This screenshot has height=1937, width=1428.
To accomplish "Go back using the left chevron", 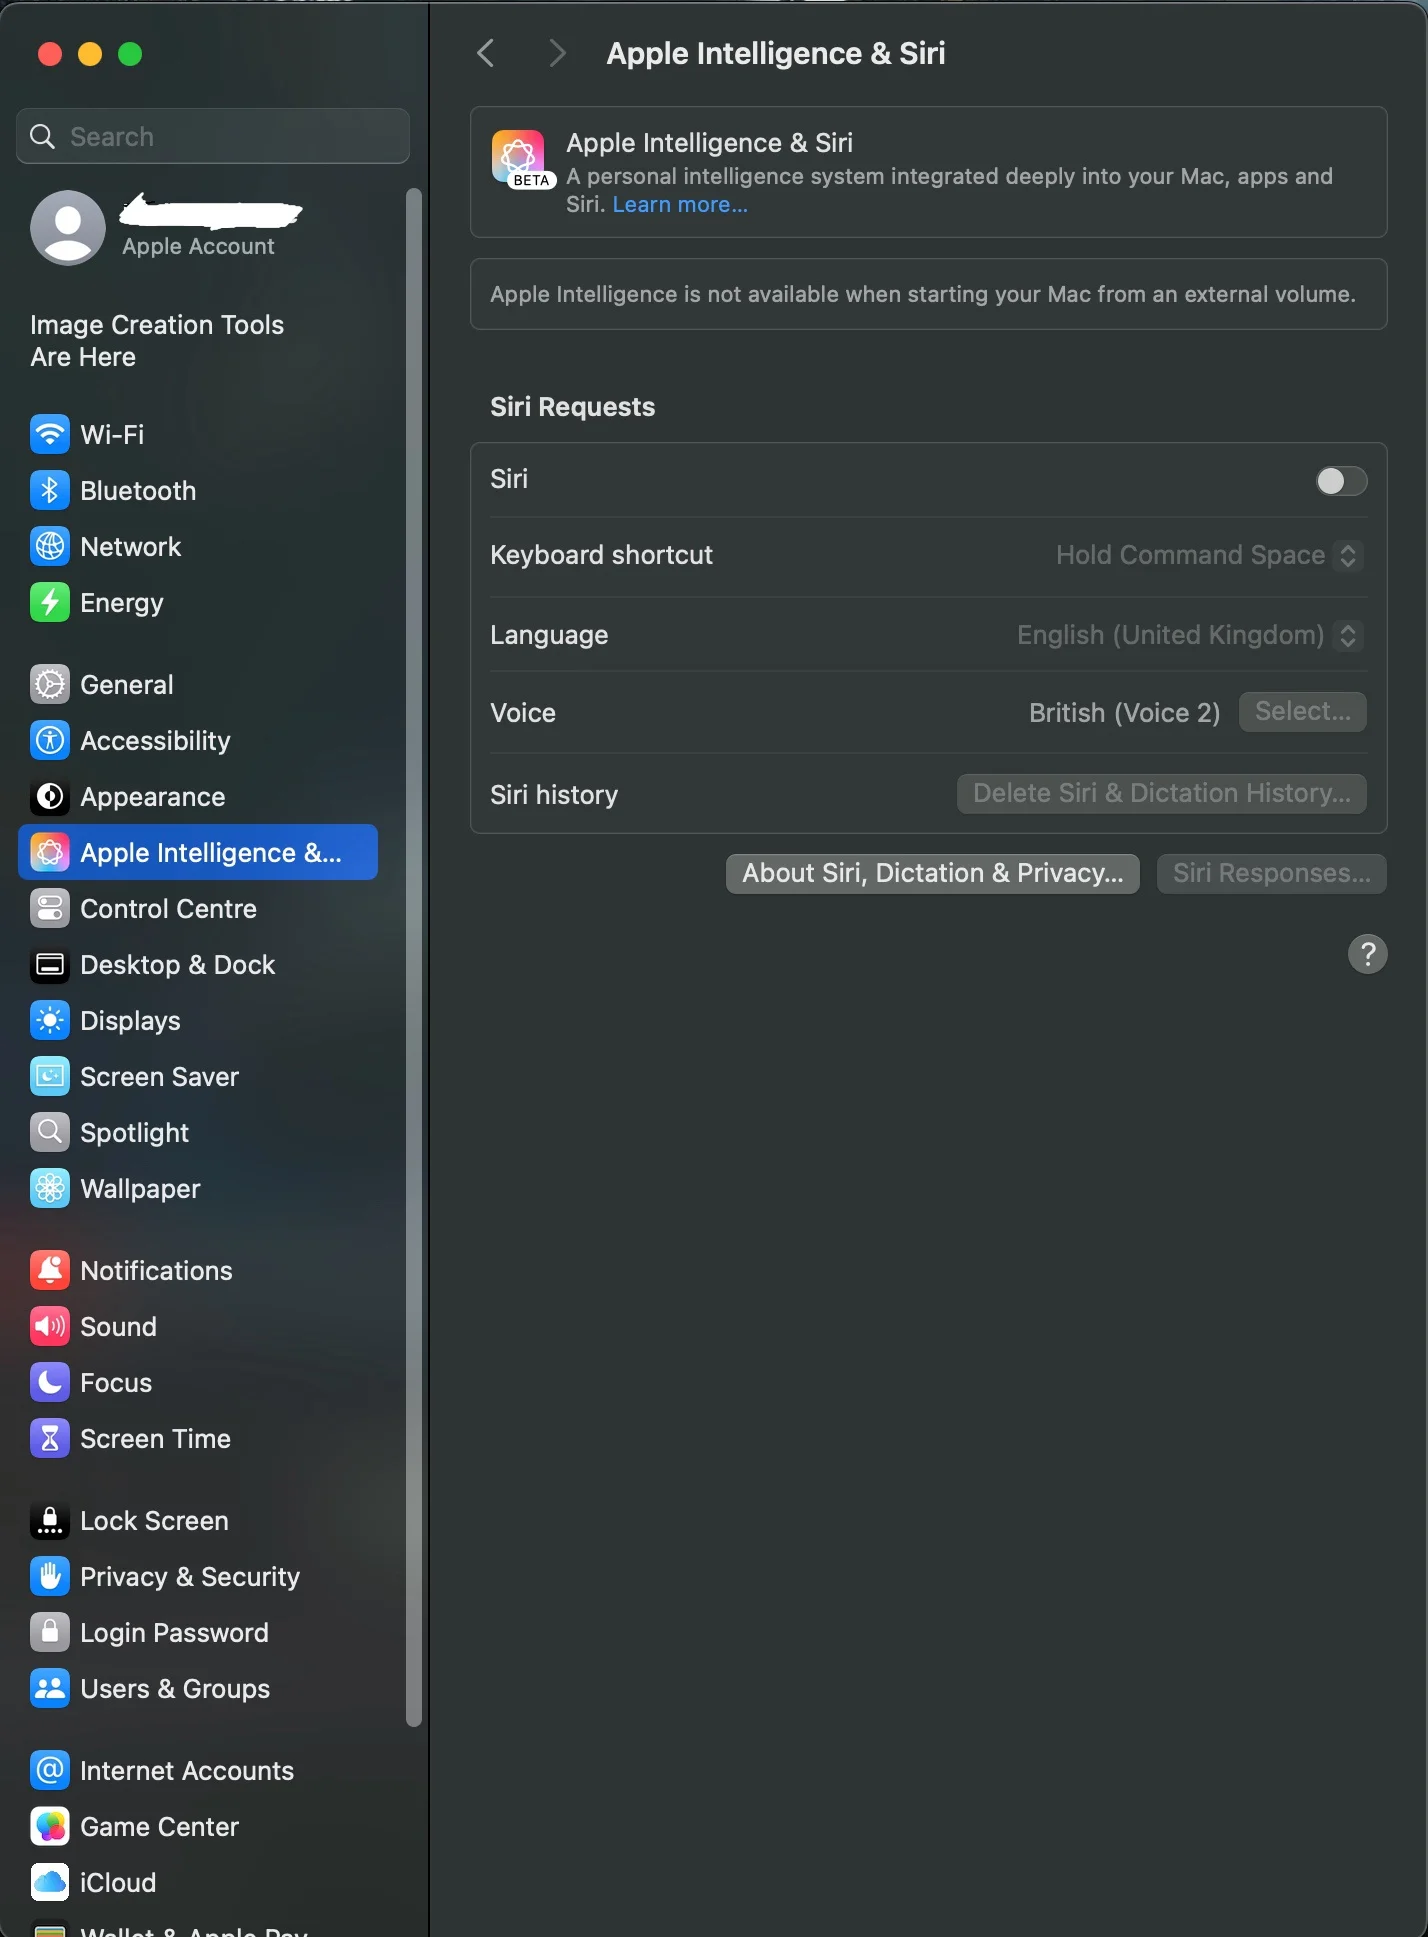I will [486, 53].
